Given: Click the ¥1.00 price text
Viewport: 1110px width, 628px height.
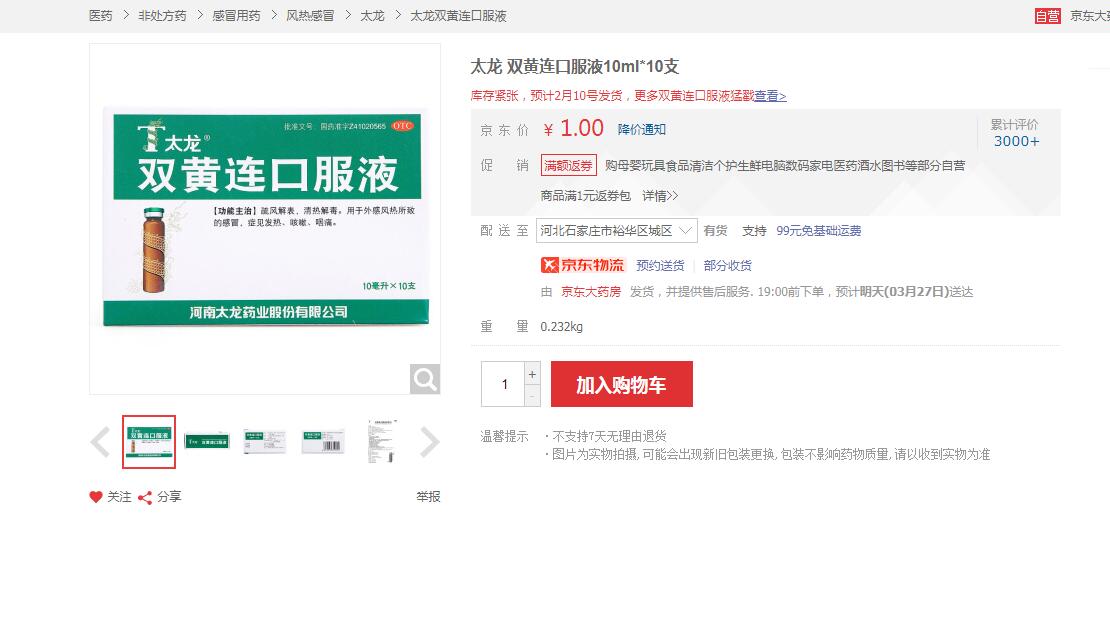Looking at the screenshot, I should coord(574,128).
